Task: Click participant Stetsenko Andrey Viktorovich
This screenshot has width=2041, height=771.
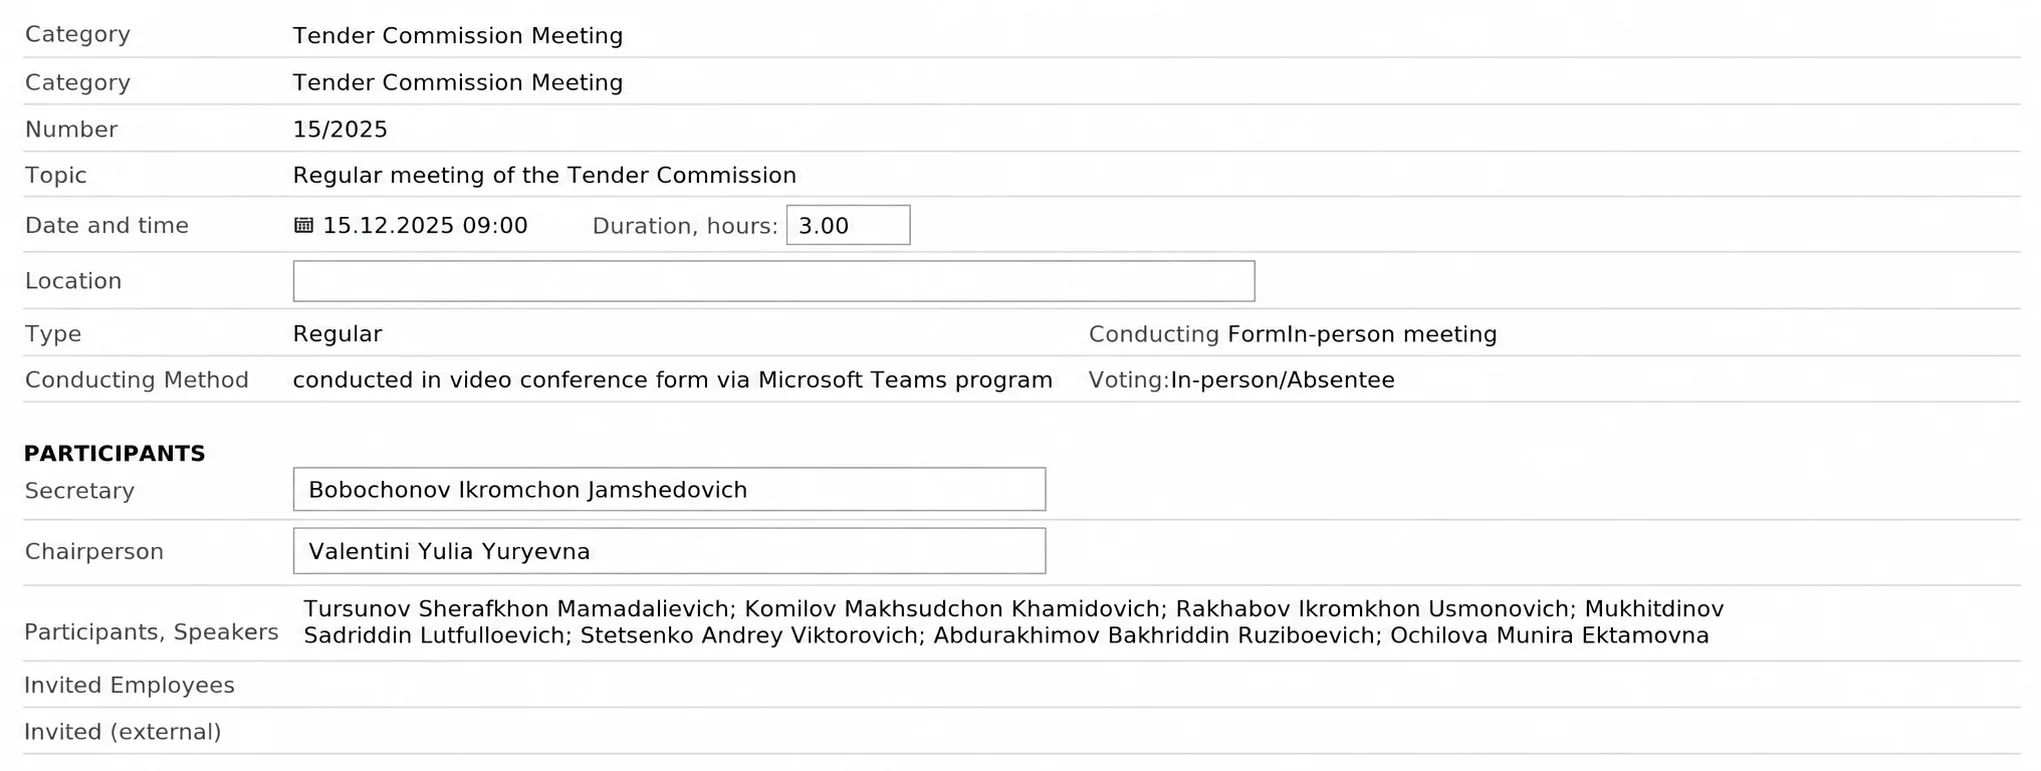Action: 750,636
